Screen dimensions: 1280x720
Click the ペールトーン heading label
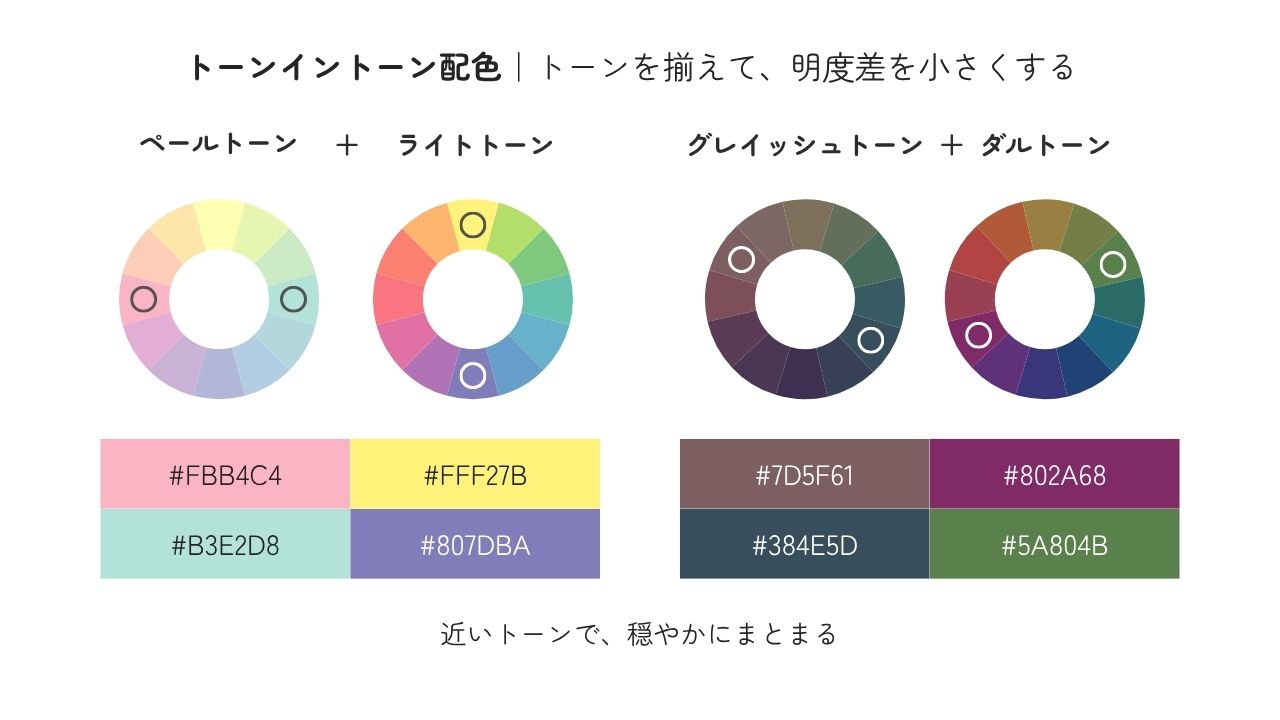[218, 144]
